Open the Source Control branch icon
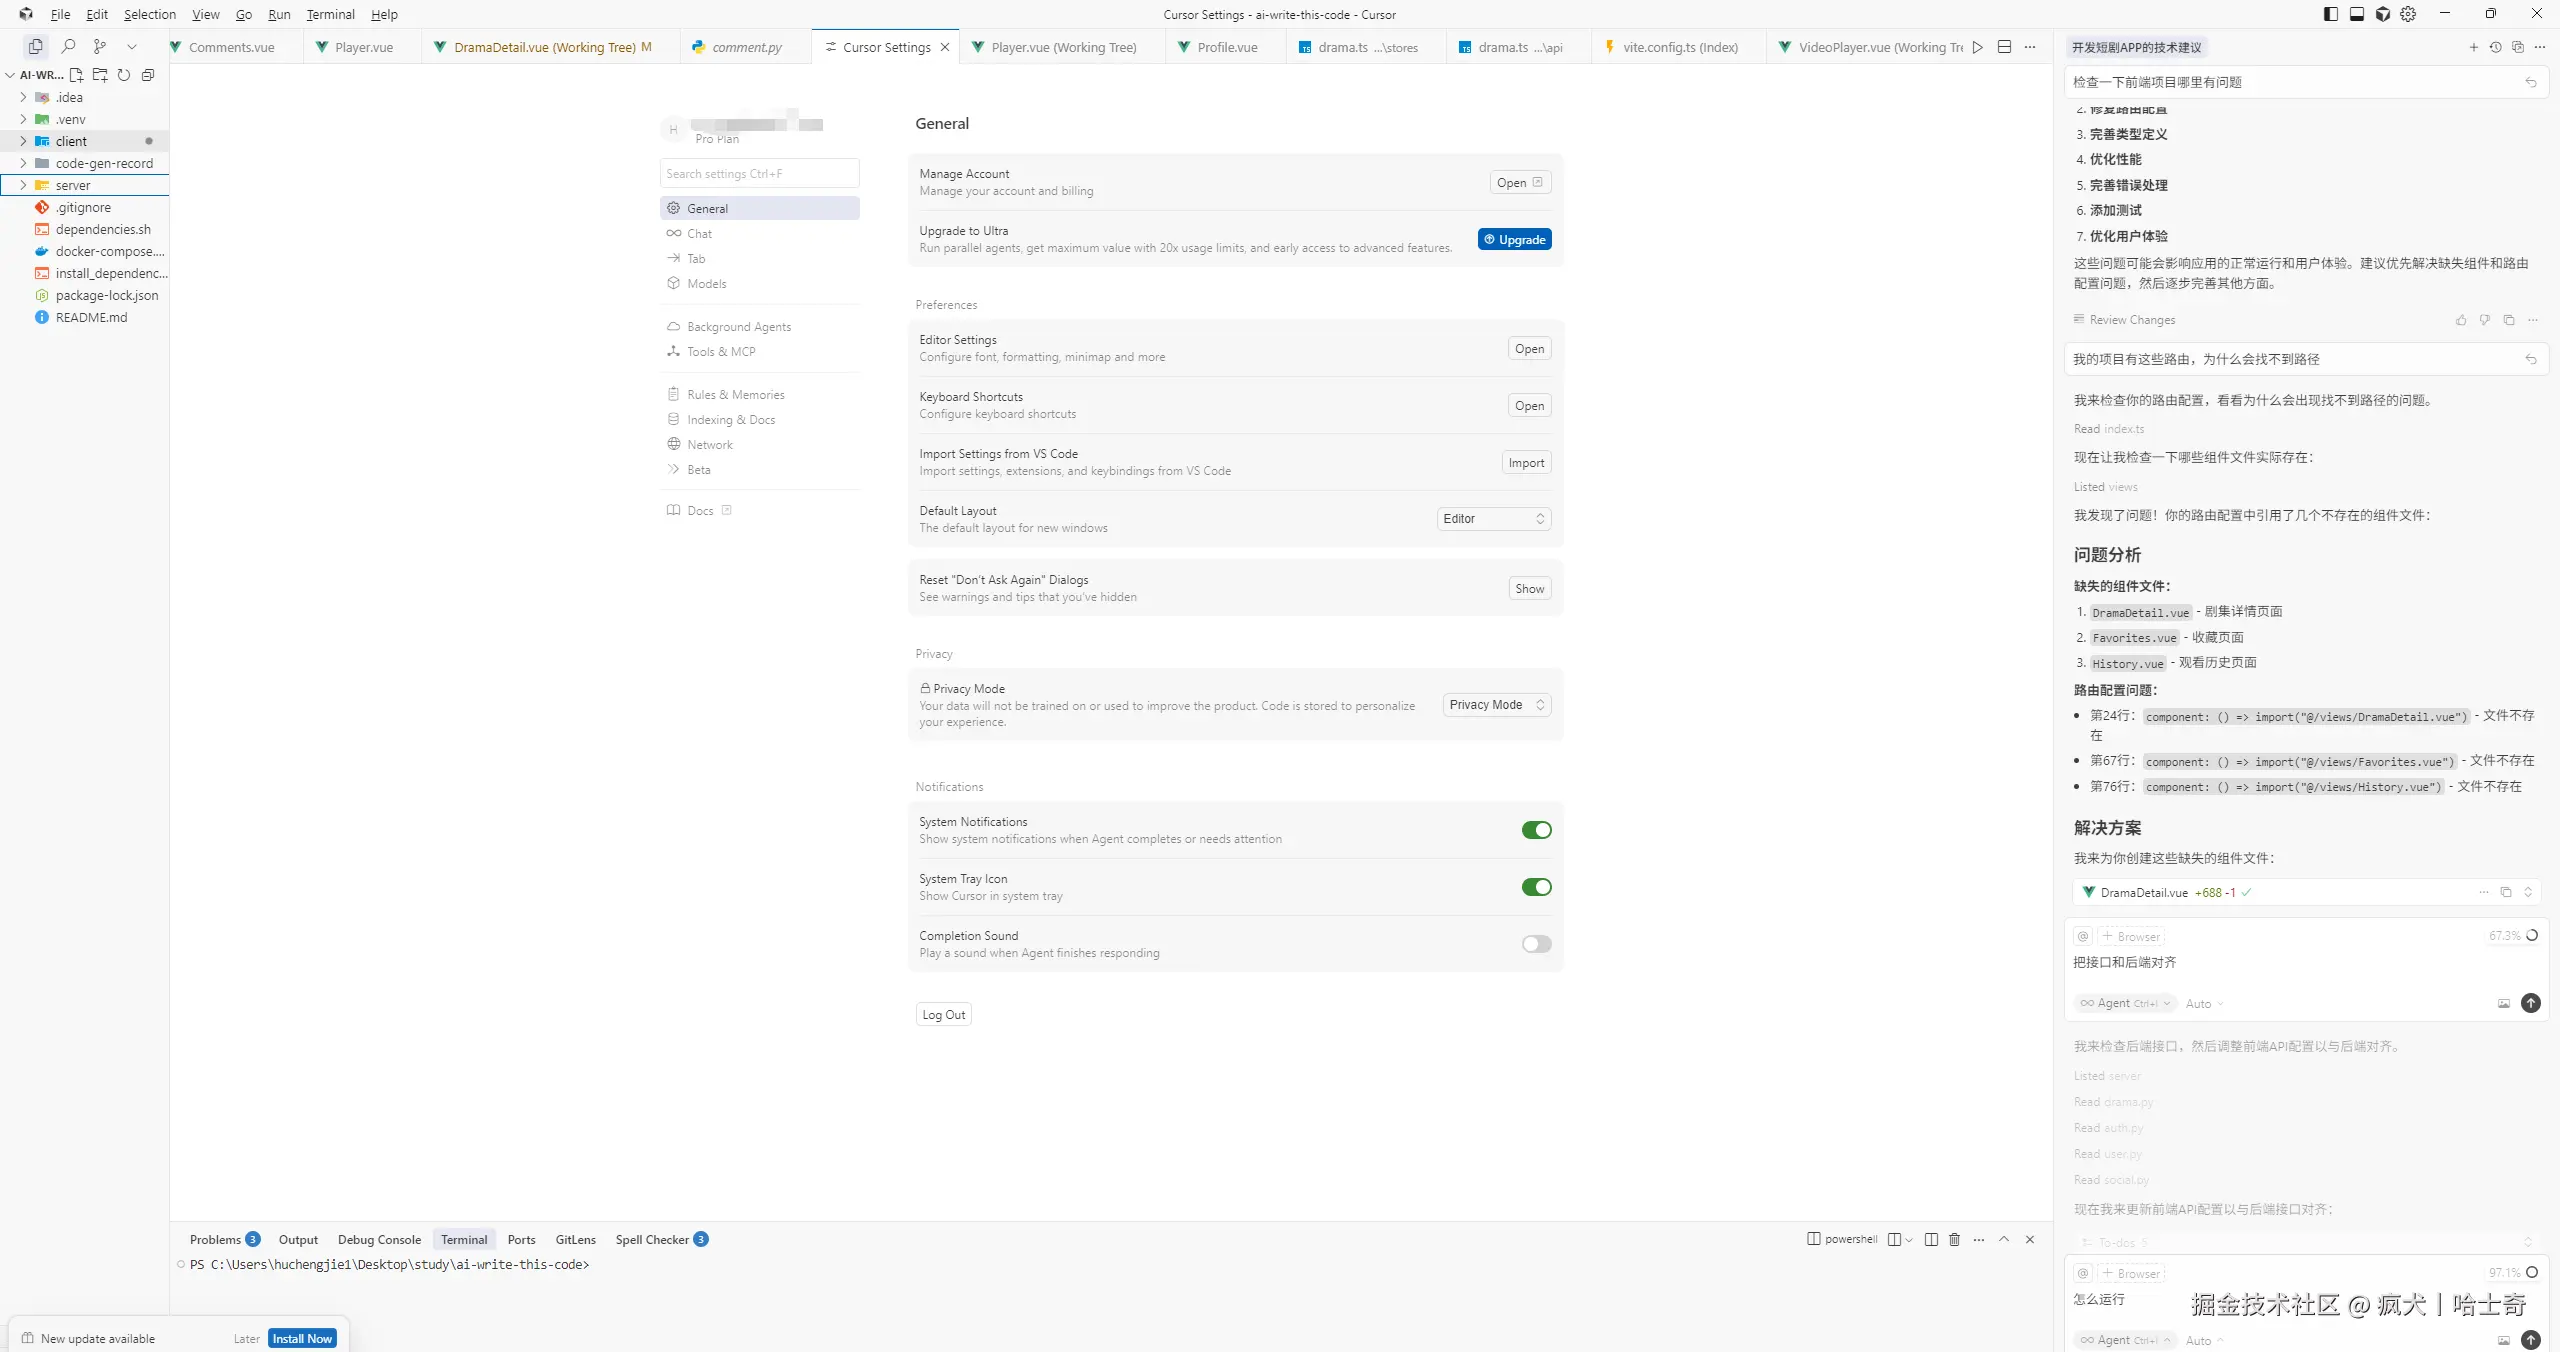This screenshot has width=2560, height=1352. click(99, 46)
